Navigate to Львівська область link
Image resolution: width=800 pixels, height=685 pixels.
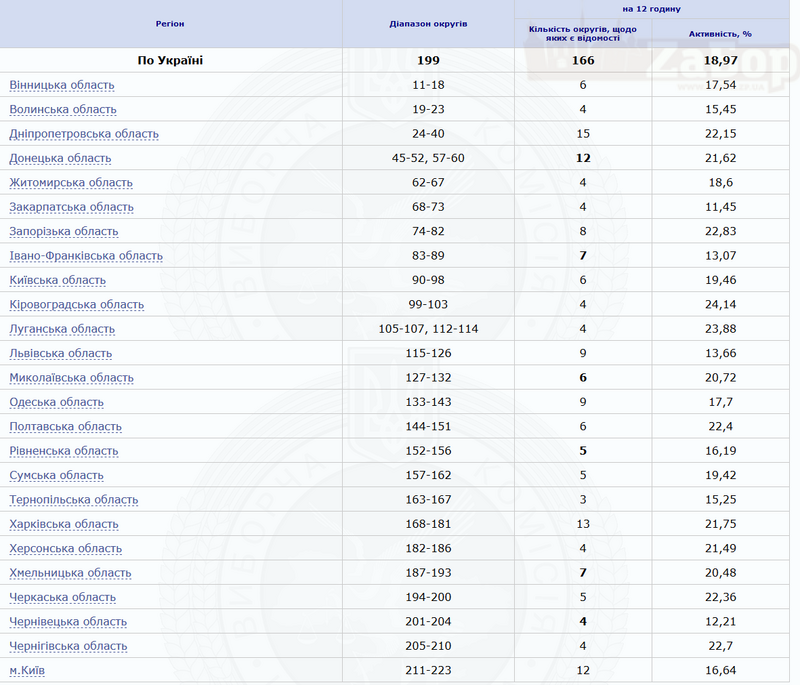pos(61,353)
